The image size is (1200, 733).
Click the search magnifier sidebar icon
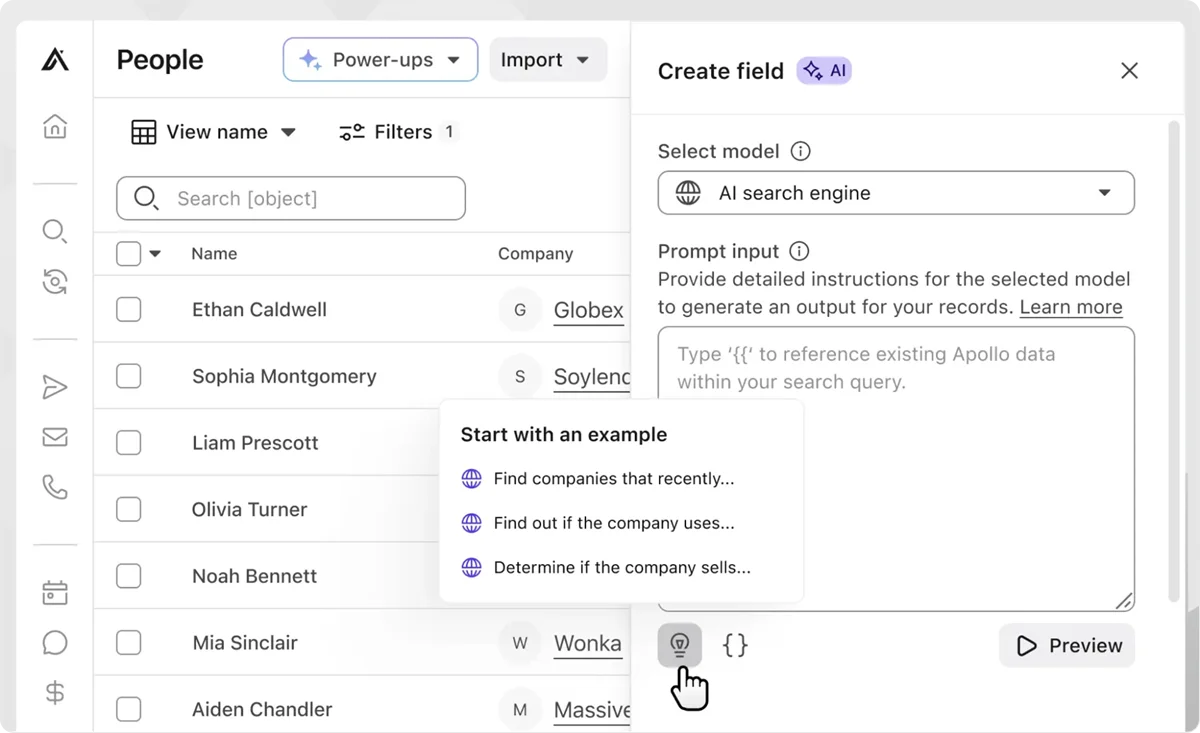tap(55, 232)
